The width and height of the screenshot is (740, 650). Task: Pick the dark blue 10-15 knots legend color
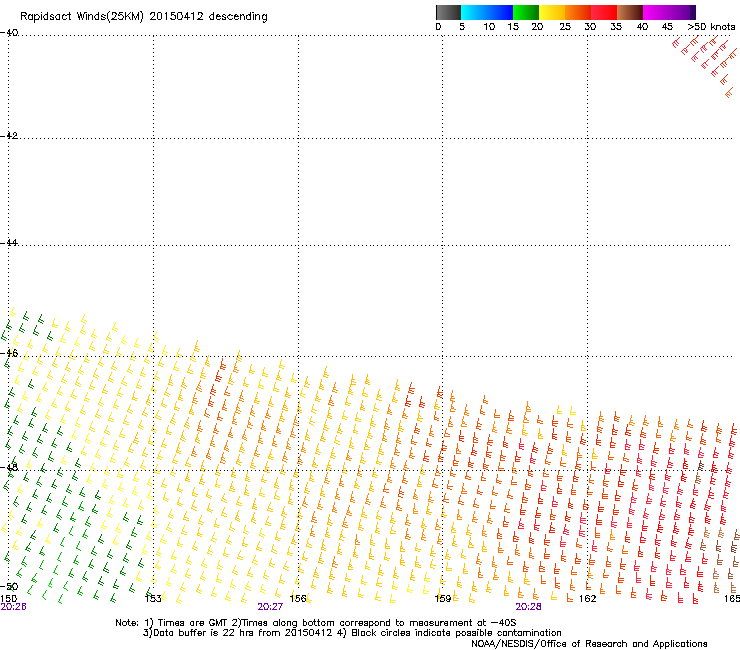[500, 12]
